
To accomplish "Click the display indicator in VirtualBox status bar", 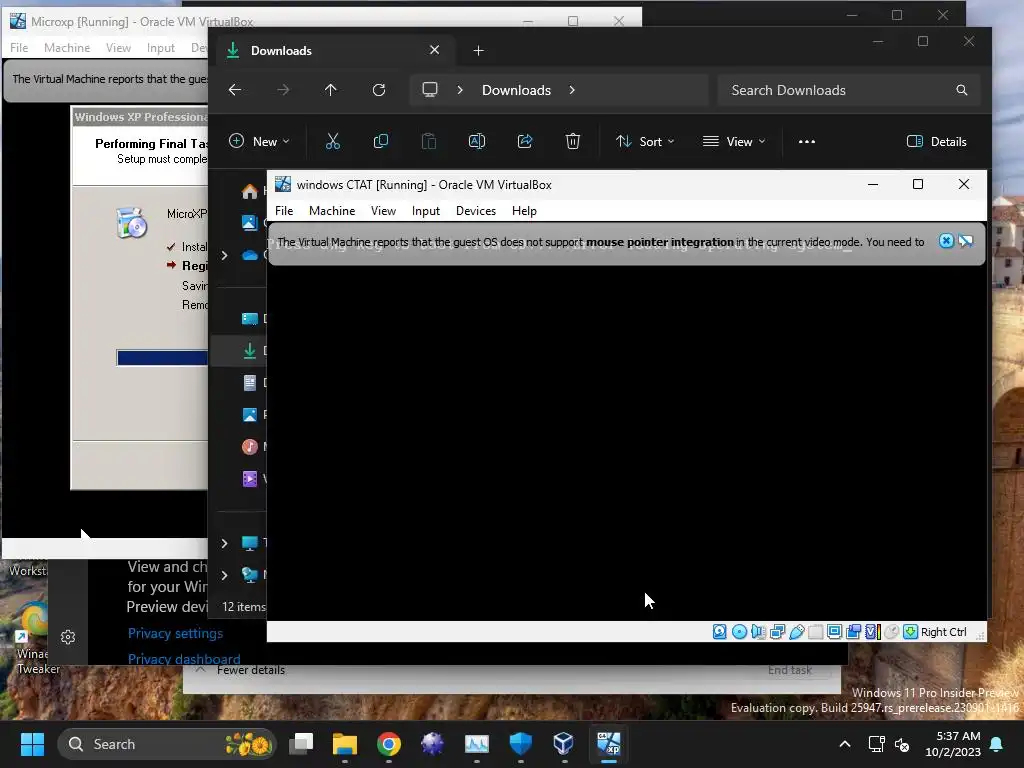I will 835,632.
